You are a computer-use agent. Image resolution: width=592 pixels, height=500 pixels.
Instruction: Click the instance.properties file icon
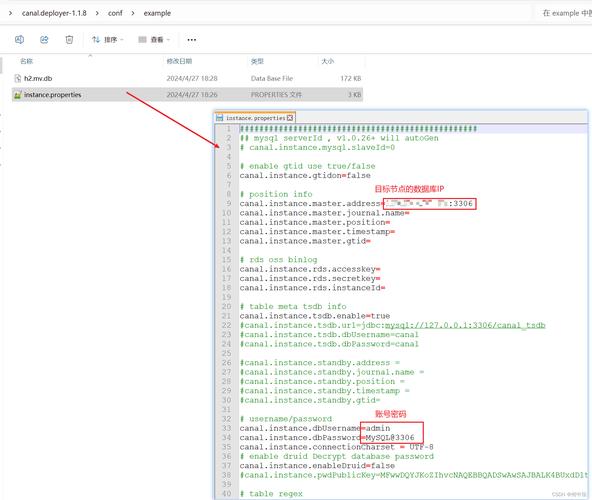click(17, 95)
